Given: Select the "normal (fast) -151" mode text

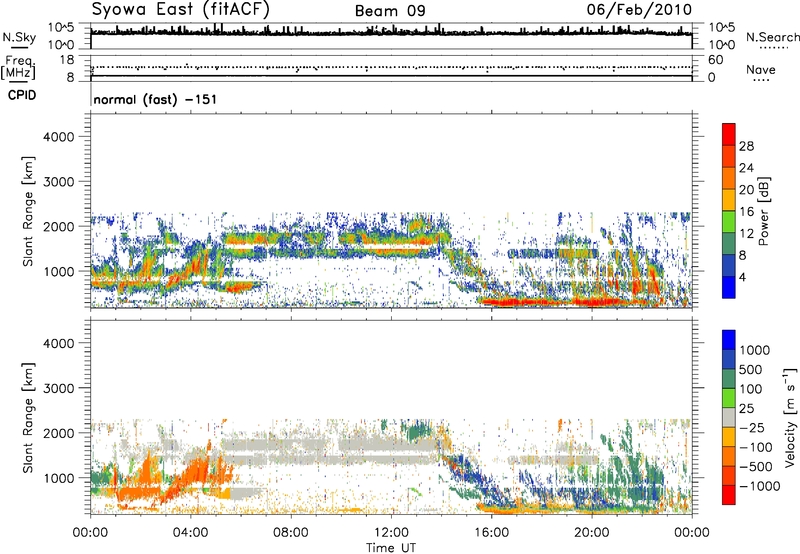Looking at the screenshot, I should (x=155, y=99).
